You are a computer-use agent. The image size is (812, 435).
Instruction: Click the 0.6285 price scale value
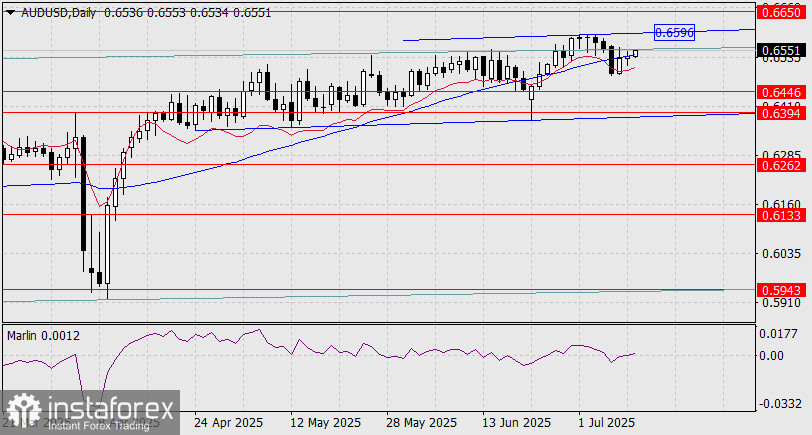(782, 155)
